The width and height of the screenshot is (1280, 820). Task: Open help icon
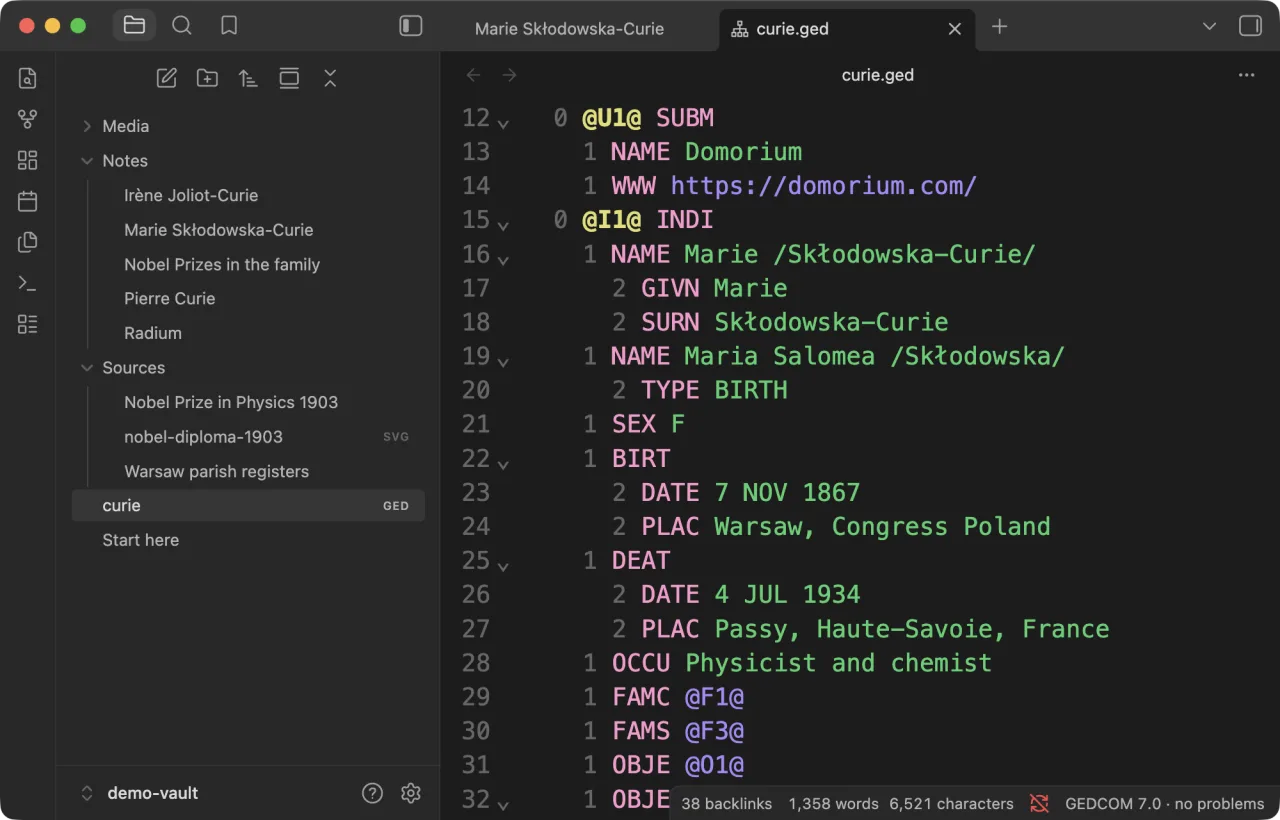(372, 793)
